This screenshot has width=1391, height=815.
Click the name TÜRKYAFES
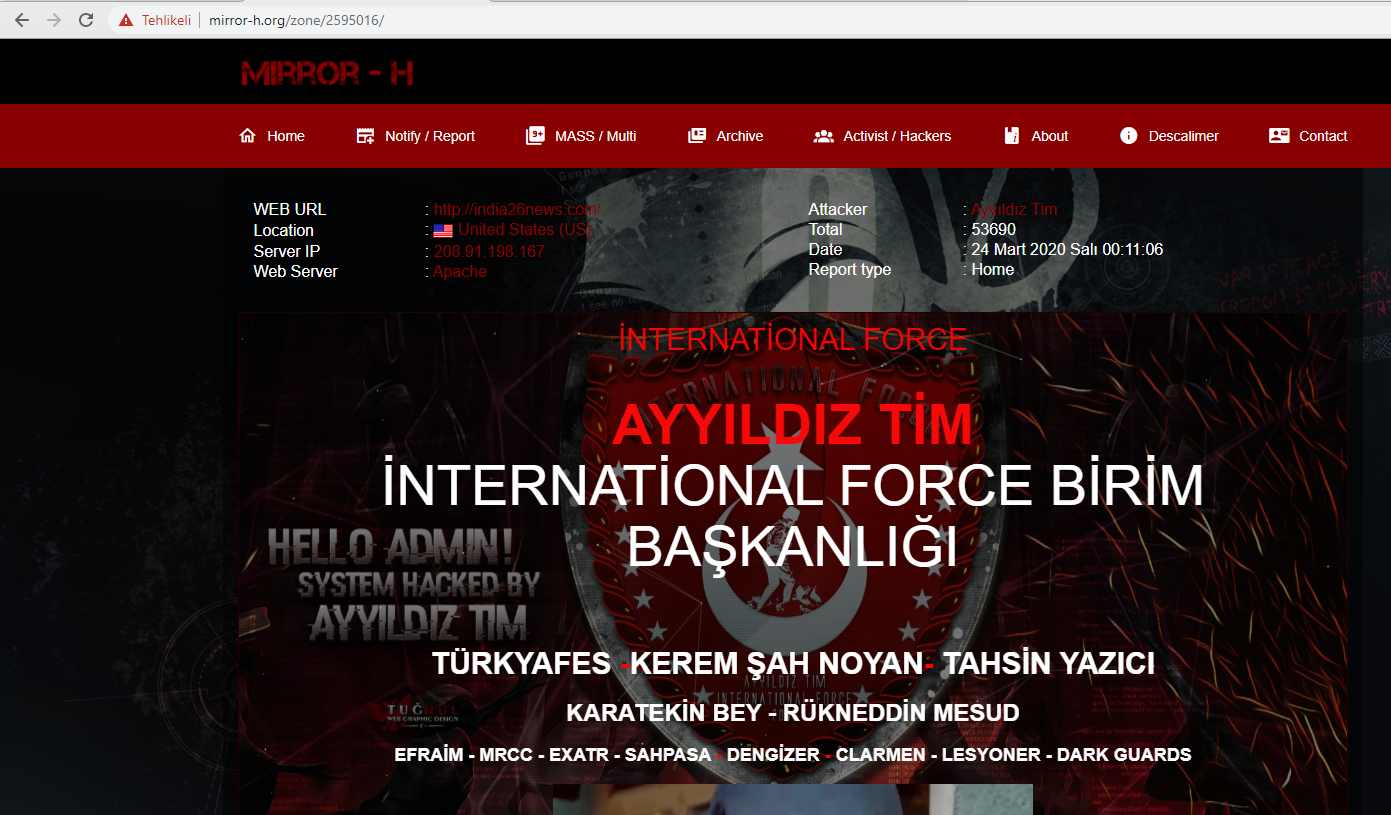point(521,663)
